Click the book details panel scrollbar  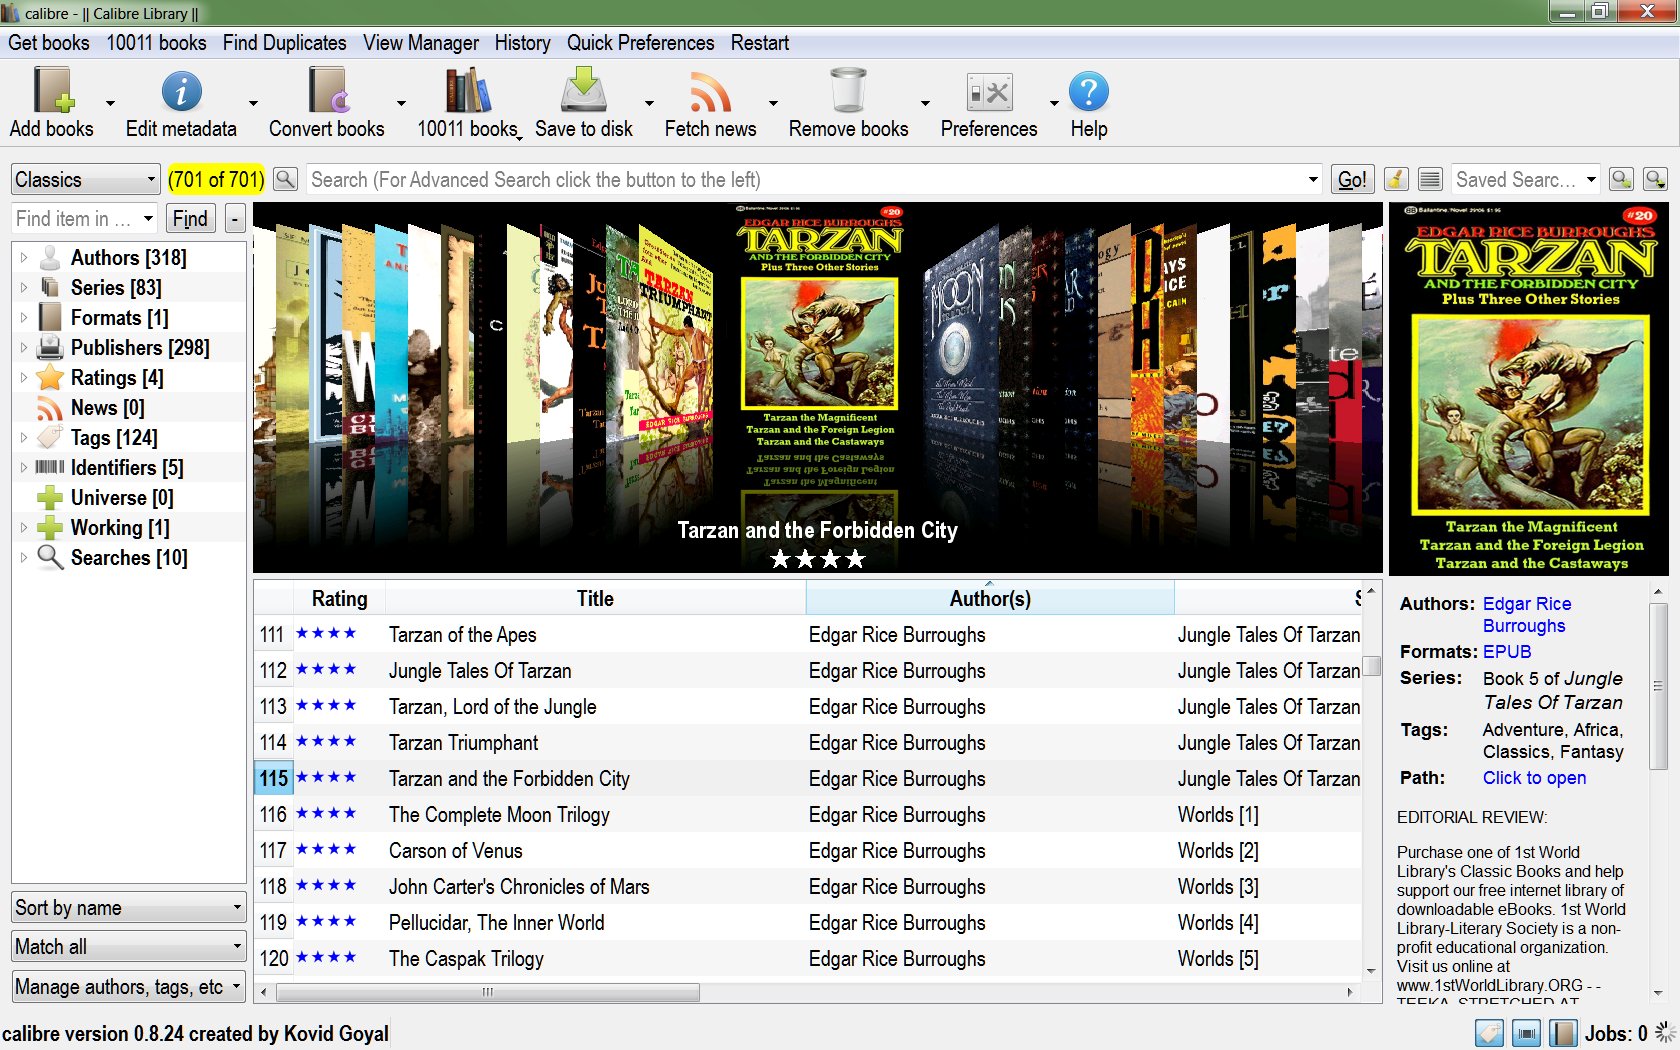click(1658, 685)
